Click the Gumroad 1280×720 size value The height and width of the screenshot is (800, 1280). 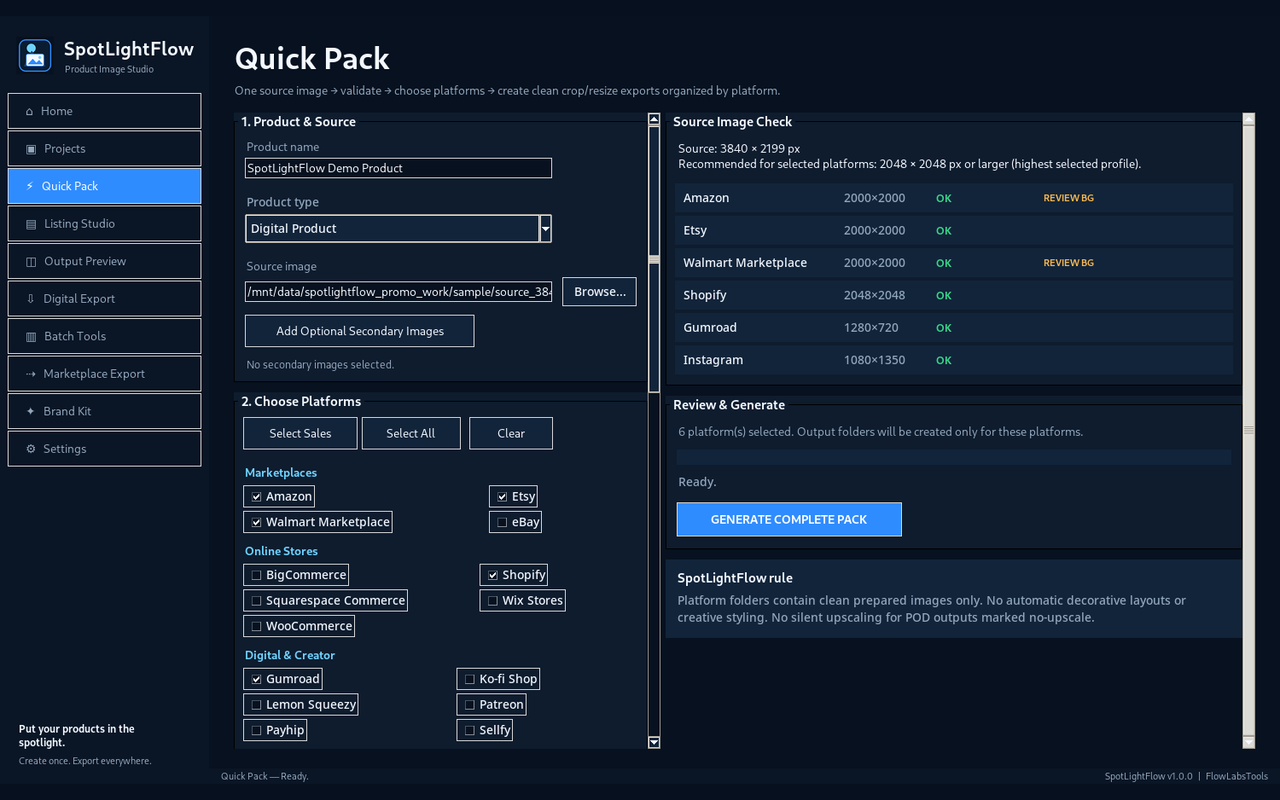pyautogui.click(x=871, y=328)
